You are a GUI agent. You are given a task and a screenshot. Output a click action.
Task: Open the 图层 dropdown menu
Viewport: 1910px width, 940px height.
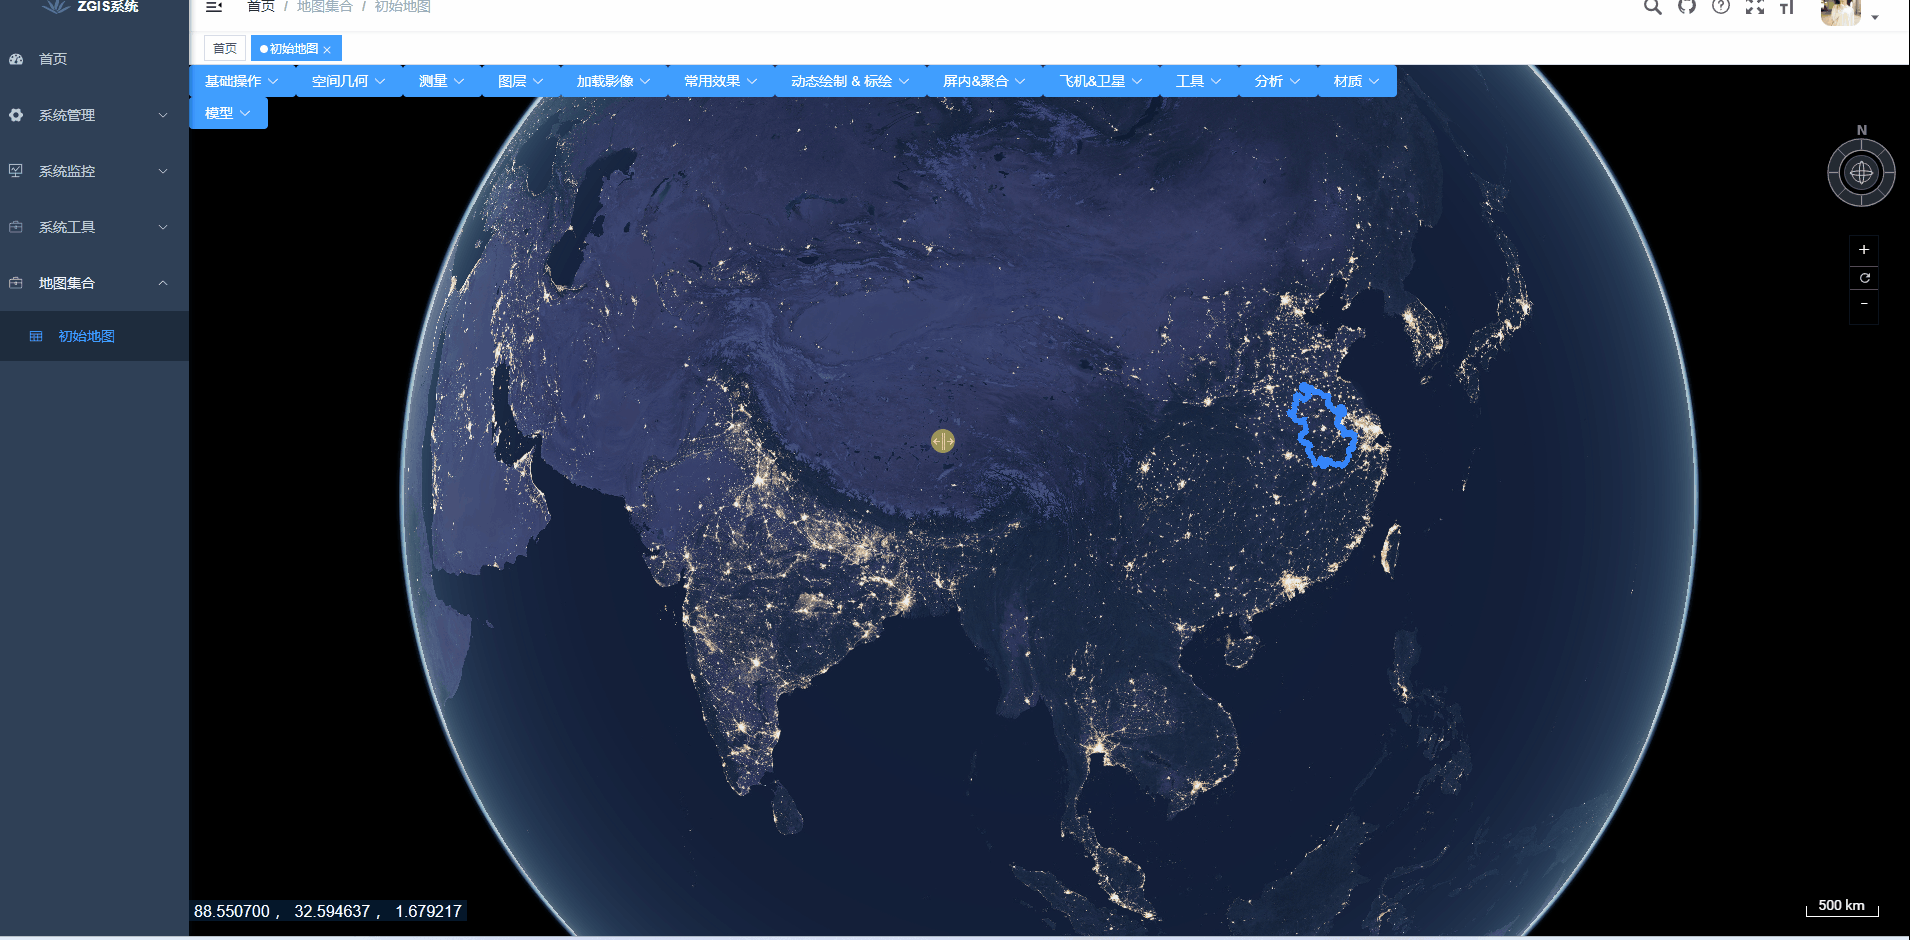point(521,81)
